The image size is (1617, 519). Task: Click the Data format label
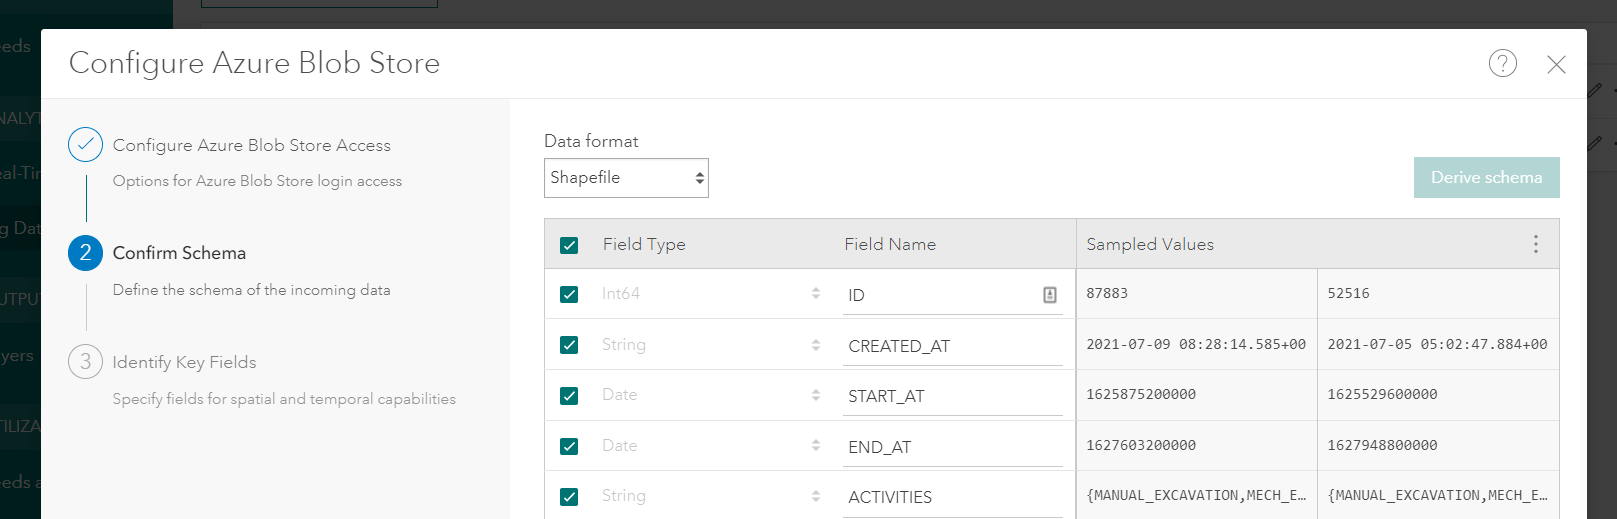tap(591, 141)
